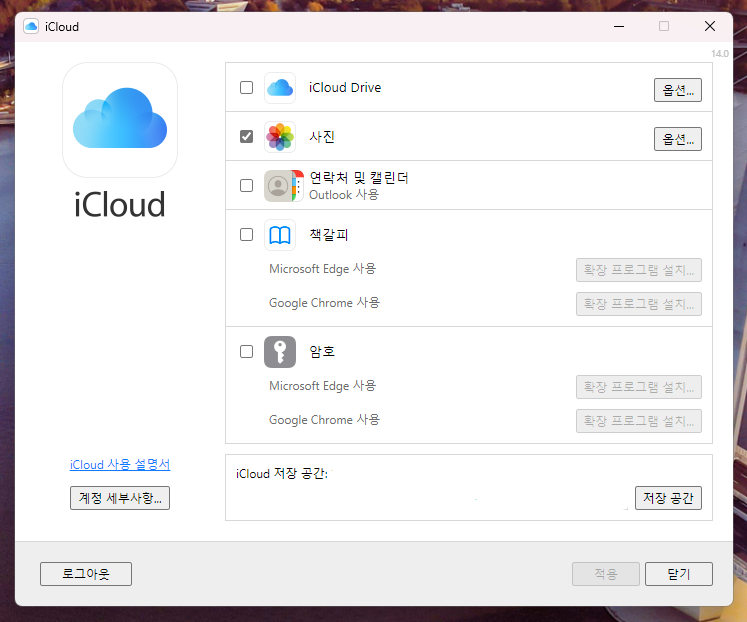747x622 pixels.
Task: Click the 로그아웃 button
Action: coord(86,574)
